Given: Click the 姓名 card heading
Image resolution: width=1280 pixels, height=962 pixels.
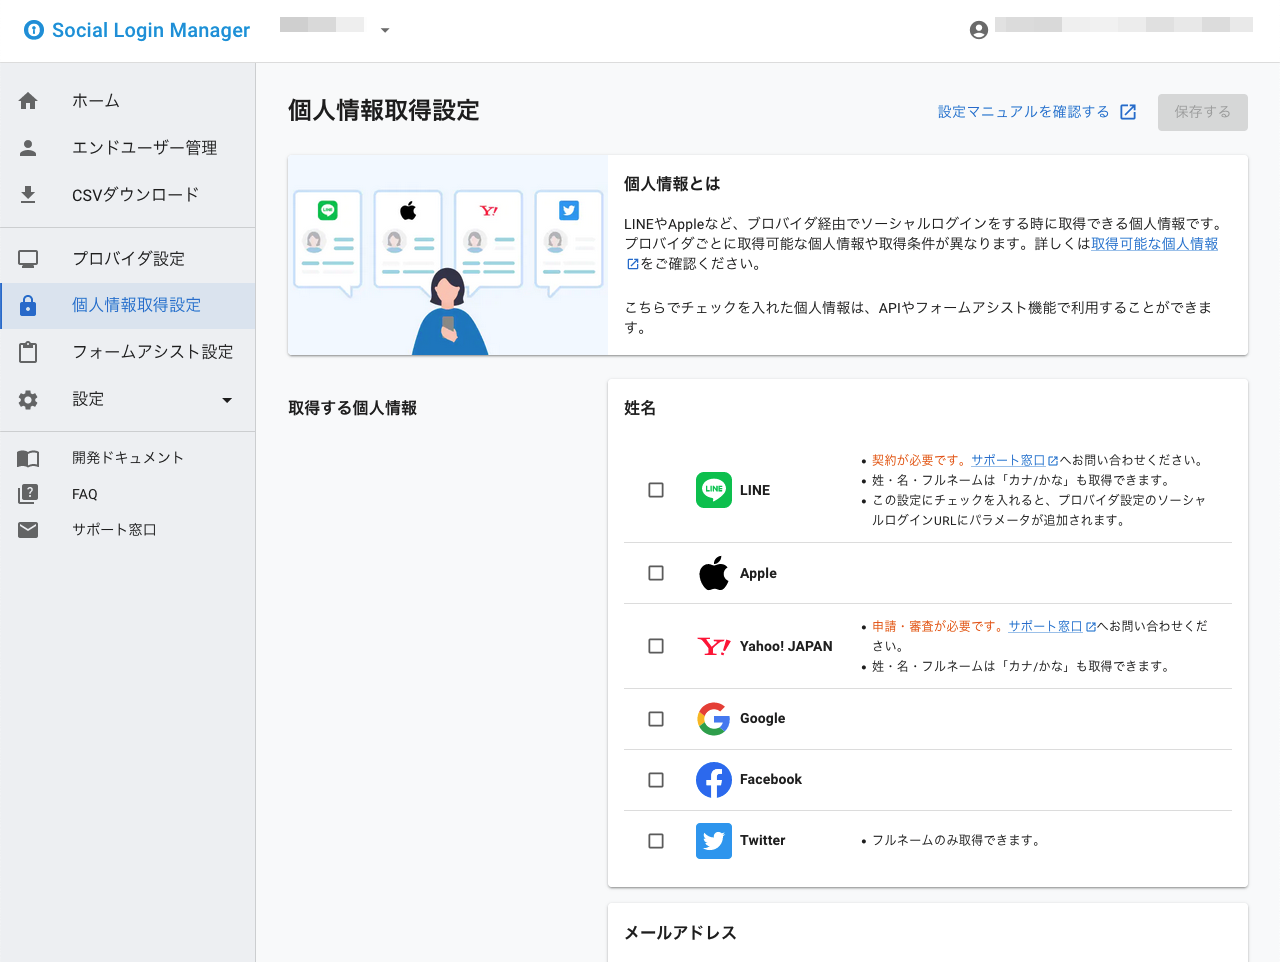Looking at the screenshot, I should [640, 408].
